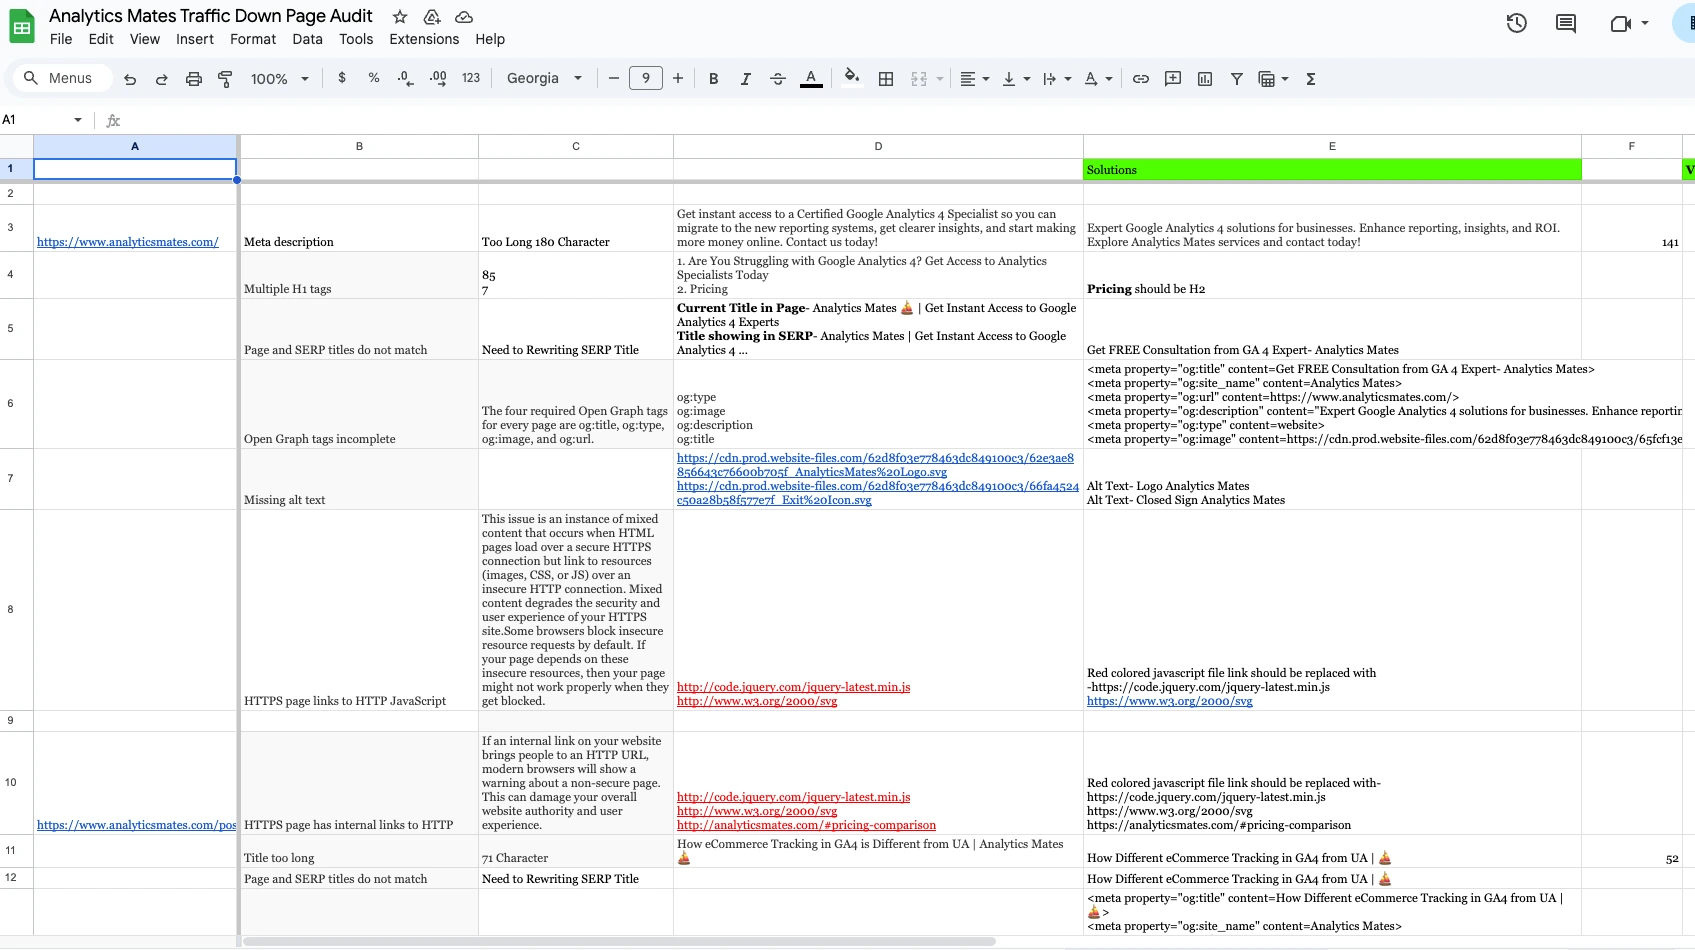The image size is (1695, 950).
Task: Click the move to folder icon
Action: click(x=432, y=17)
